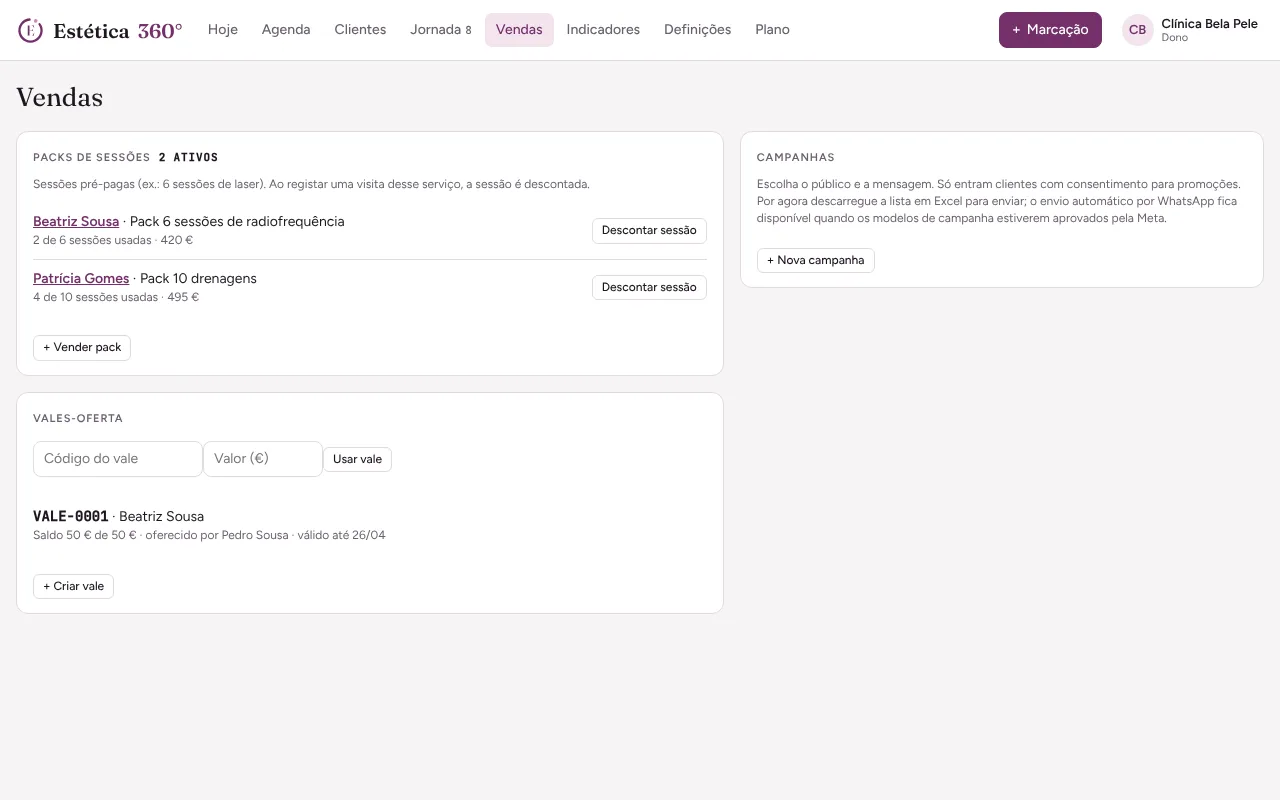The height and width of the screenshot is (800, 1280).
Task: Click the 'Pack 6 sessões de radiofrequência' text
Action: click(x=237, y=221)
